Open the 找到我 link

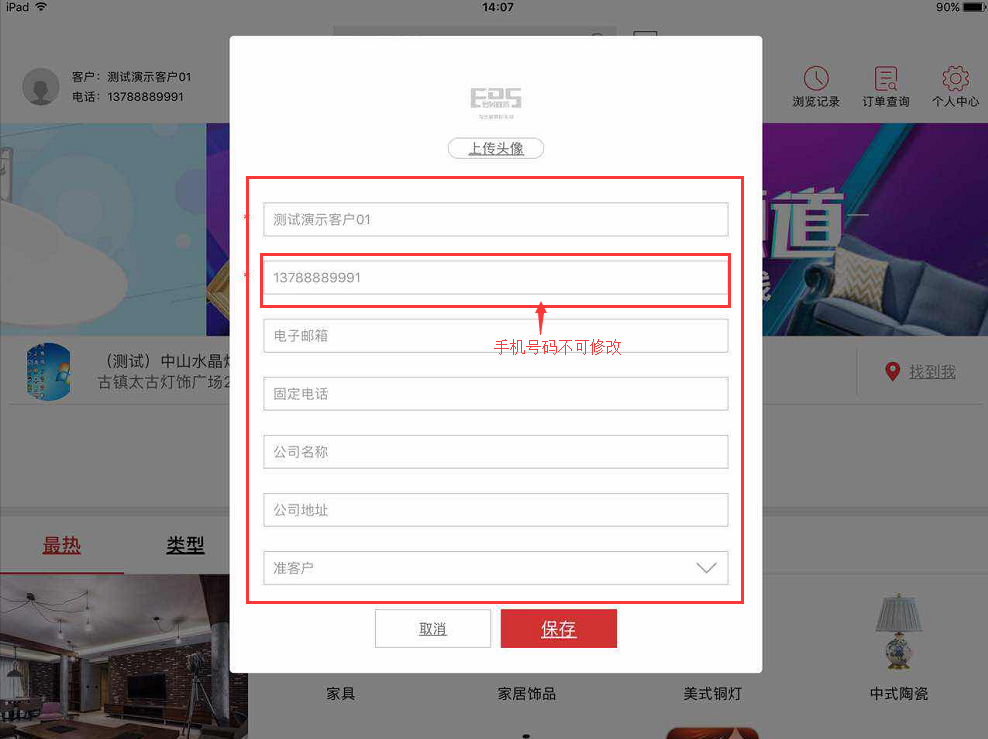[x=932, y=372]
